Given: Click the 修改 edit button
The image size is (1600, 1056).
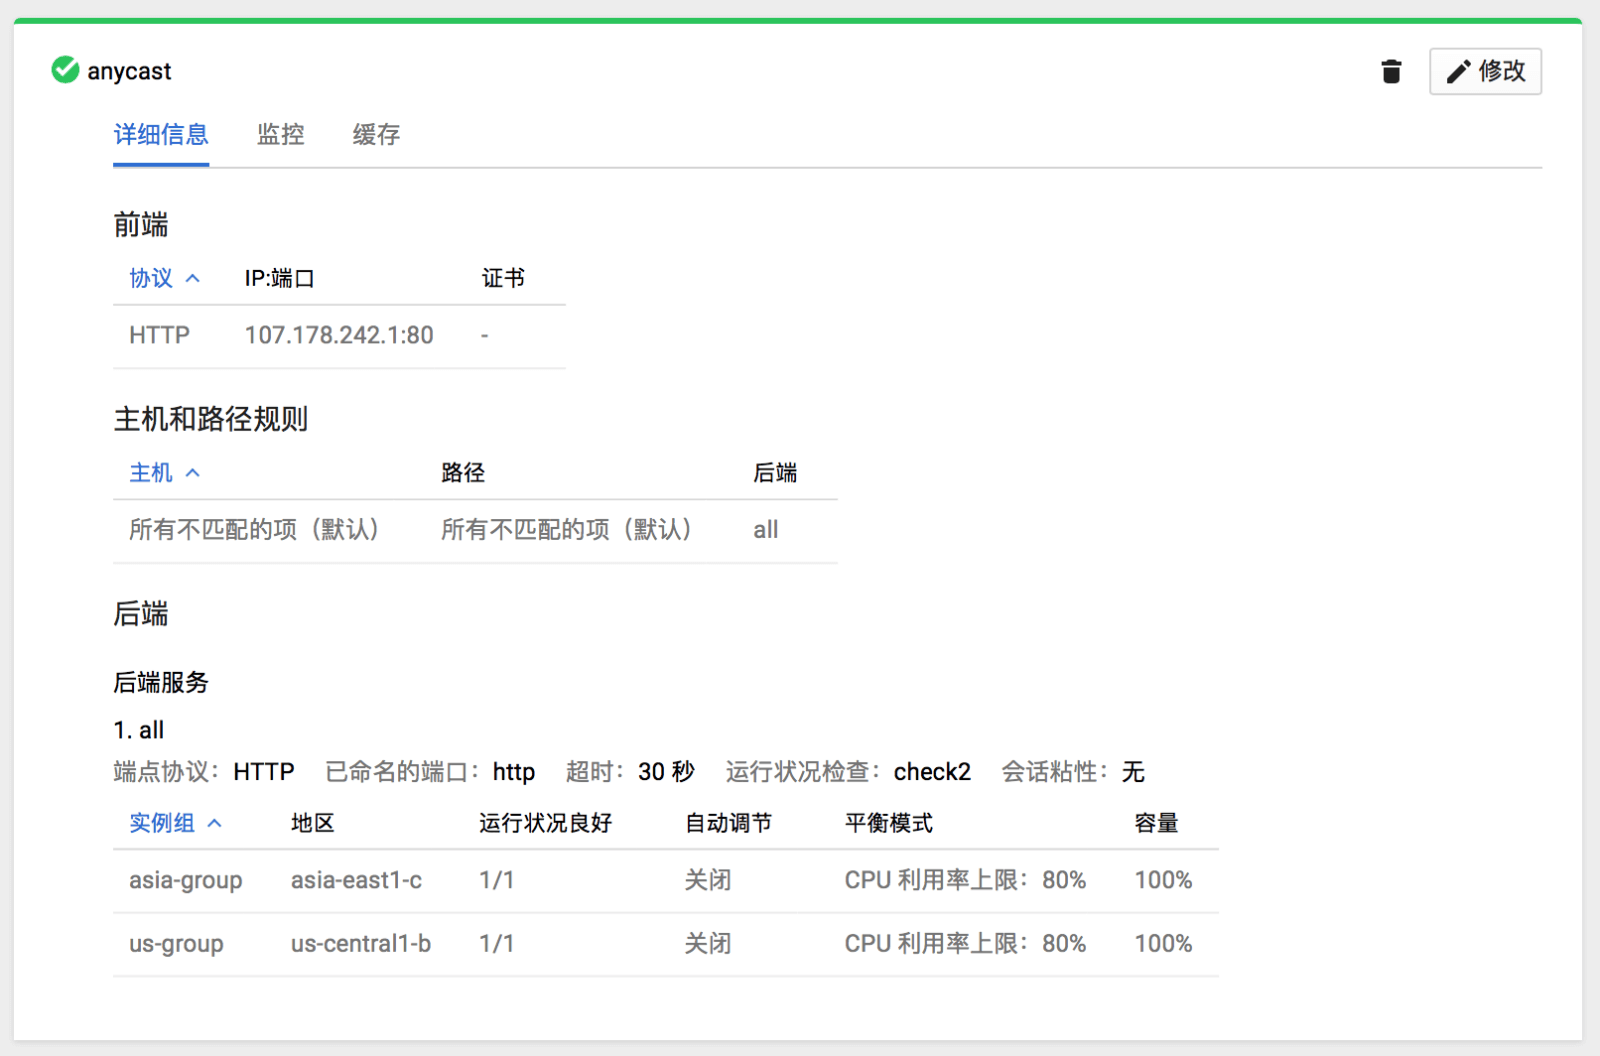Looking at the screenshot, I should click(x=1485, y=72).
